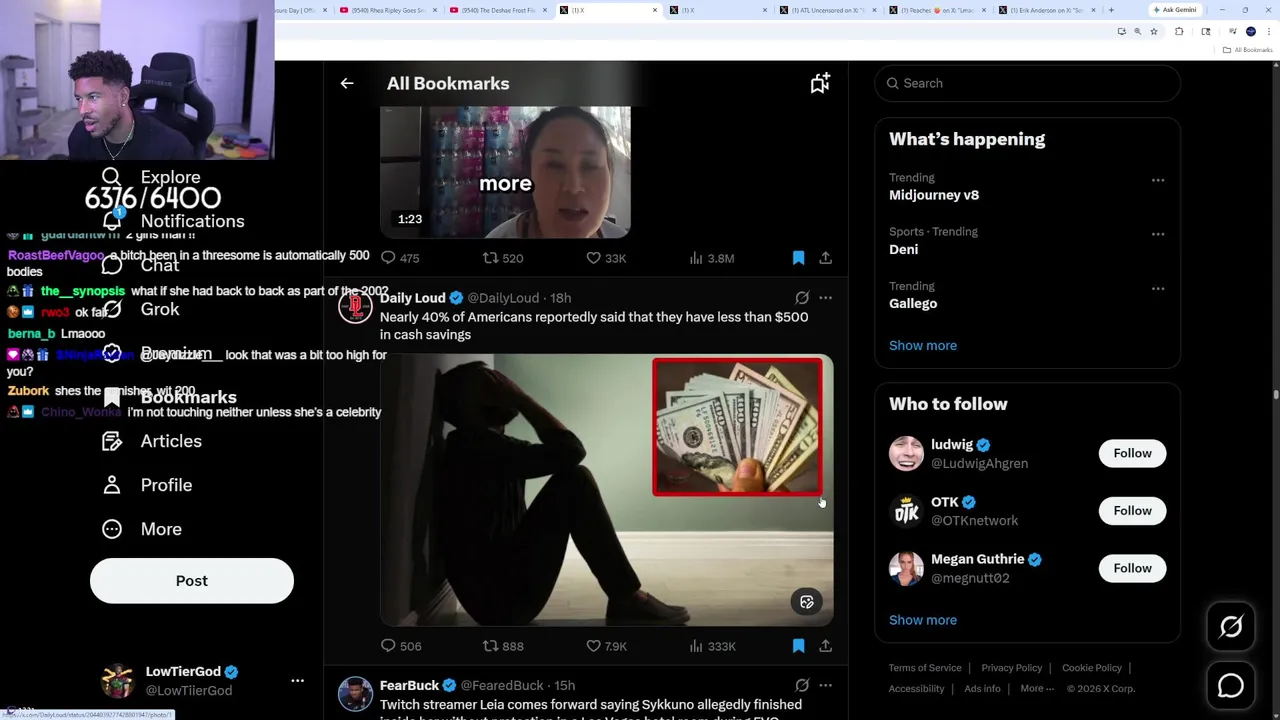1280x720 pixels.
Task: Open the messages floating chat button
Action: pyautogui.click(x=1231, y=686)
